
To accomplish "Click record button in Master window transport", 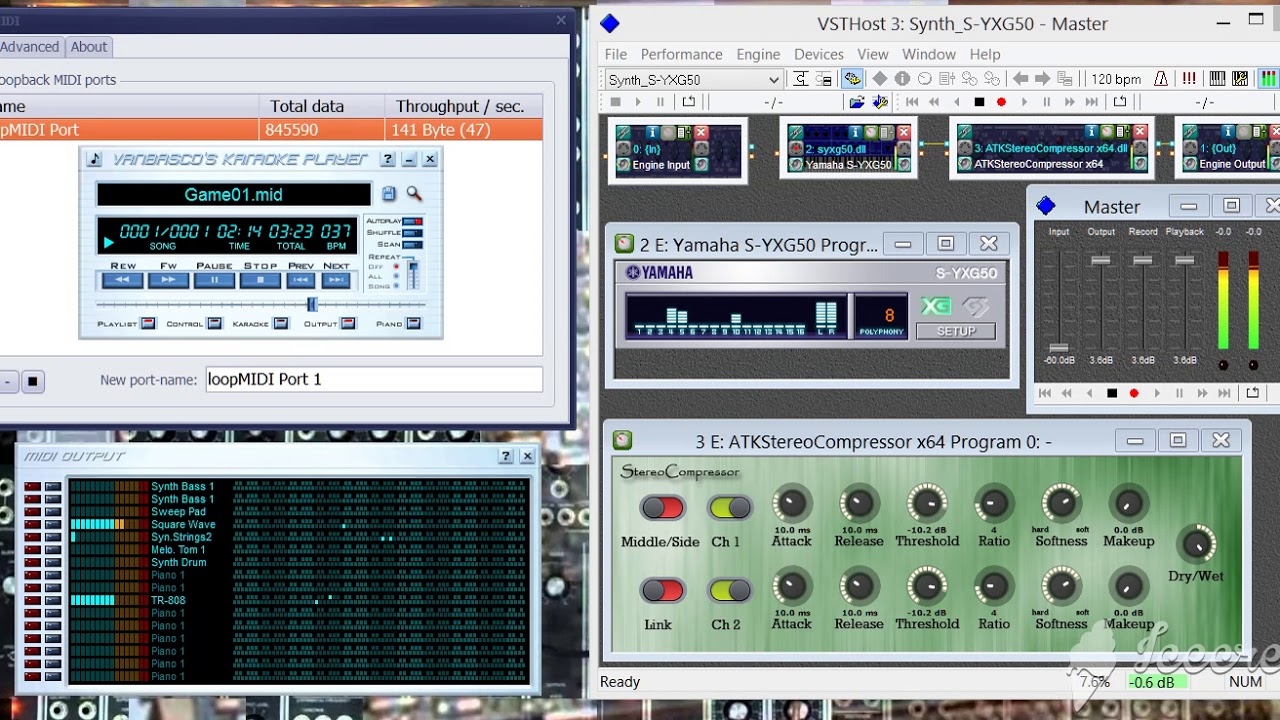I will pyautogui.click(x=1134, y=394).
